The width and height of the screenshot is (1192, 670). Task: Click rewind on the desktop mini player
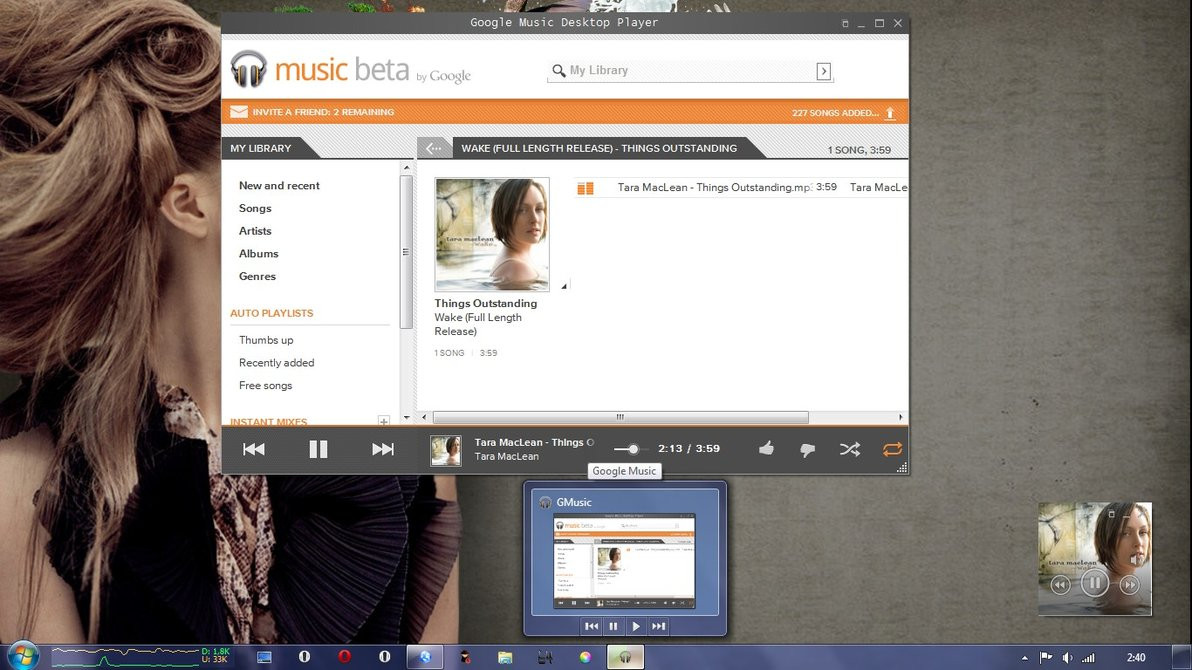tap(1060, 584)
